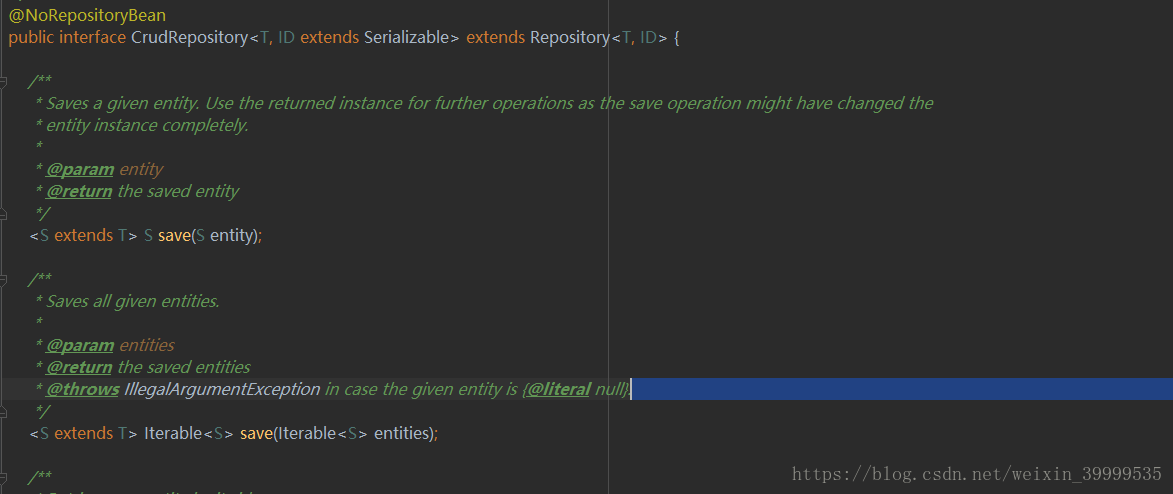Click the highlighted selection after the null literal
This screenshot has height=494, width=1173.
(901, 389)
